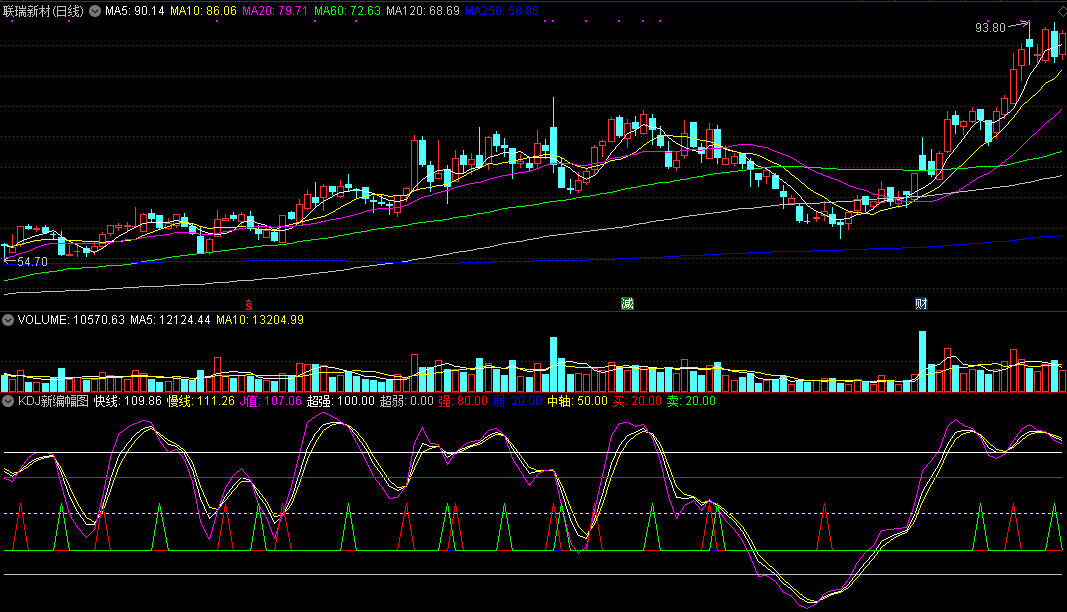Click the volume MA10: 13204.99 label

click(x=260, y=320)
